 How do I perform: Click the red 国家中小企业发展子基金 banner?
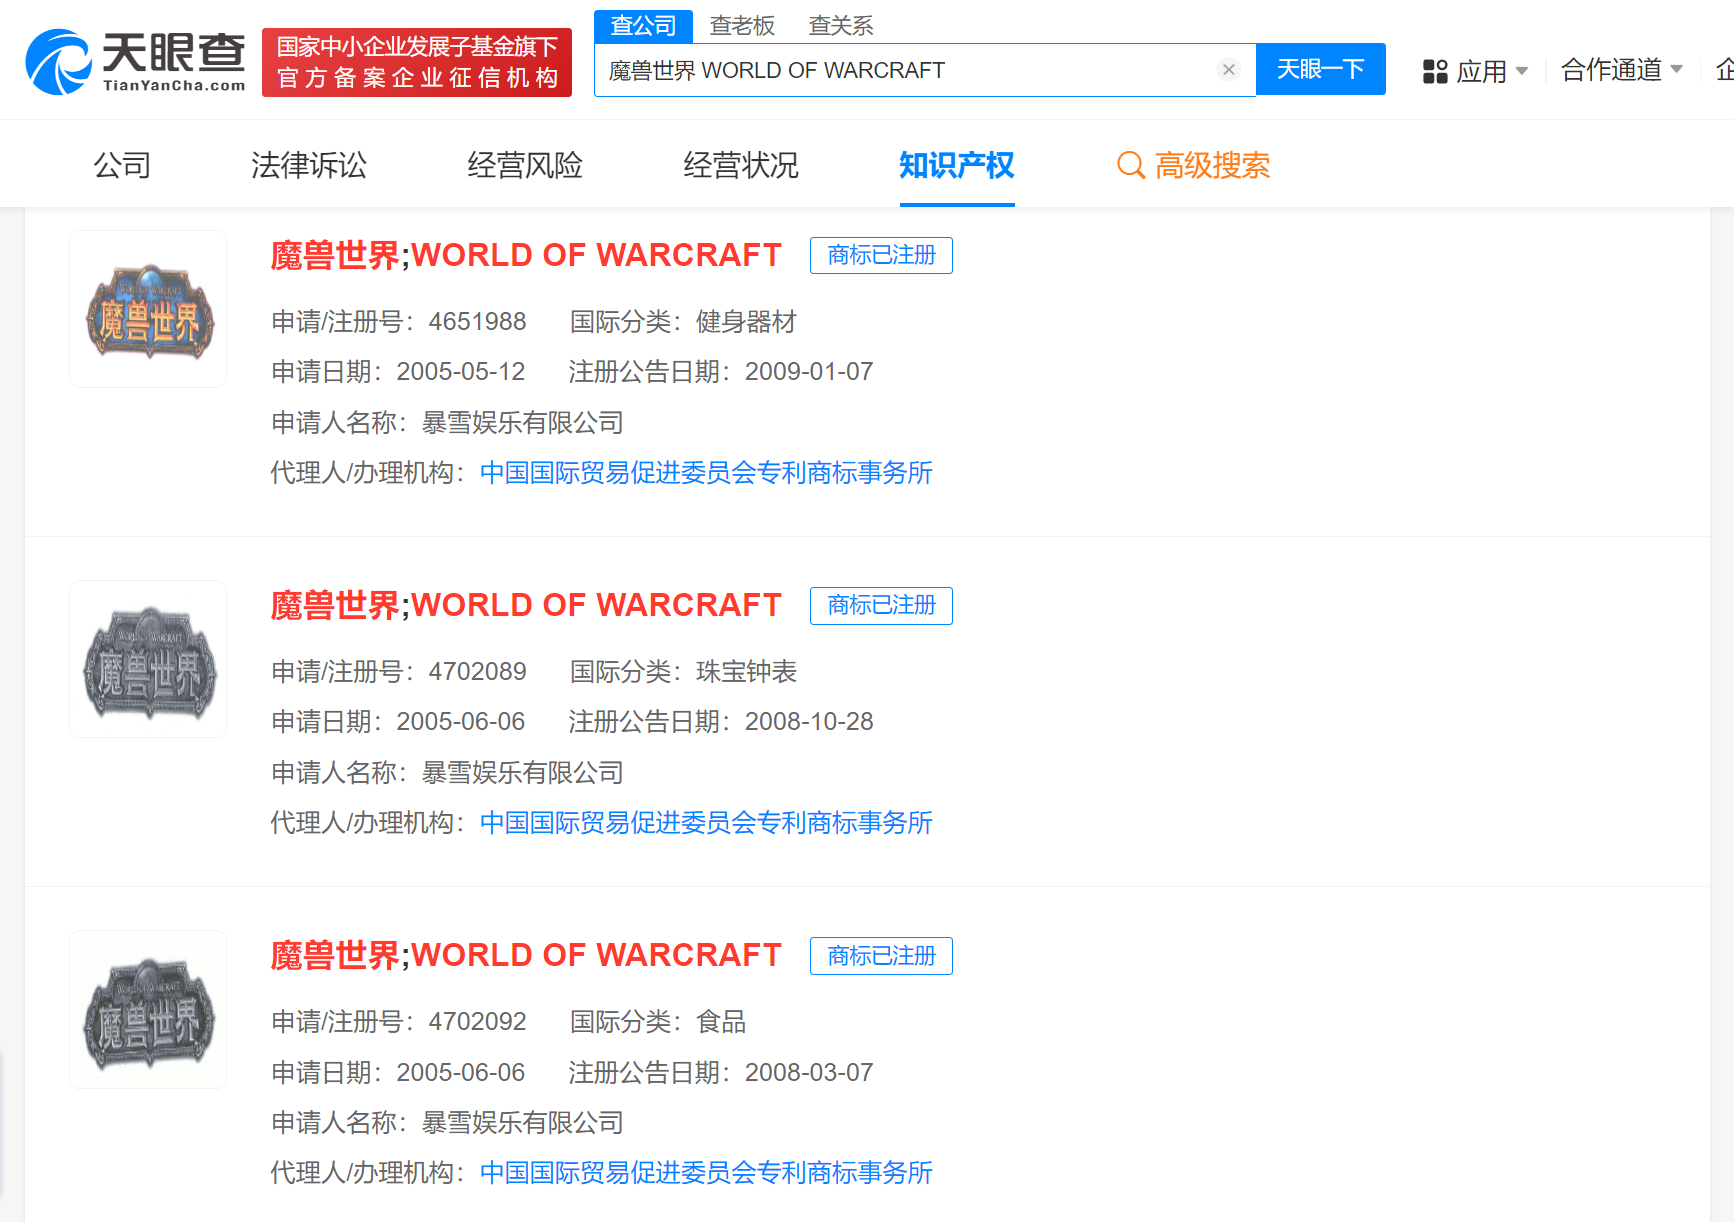tap(417, 62)
